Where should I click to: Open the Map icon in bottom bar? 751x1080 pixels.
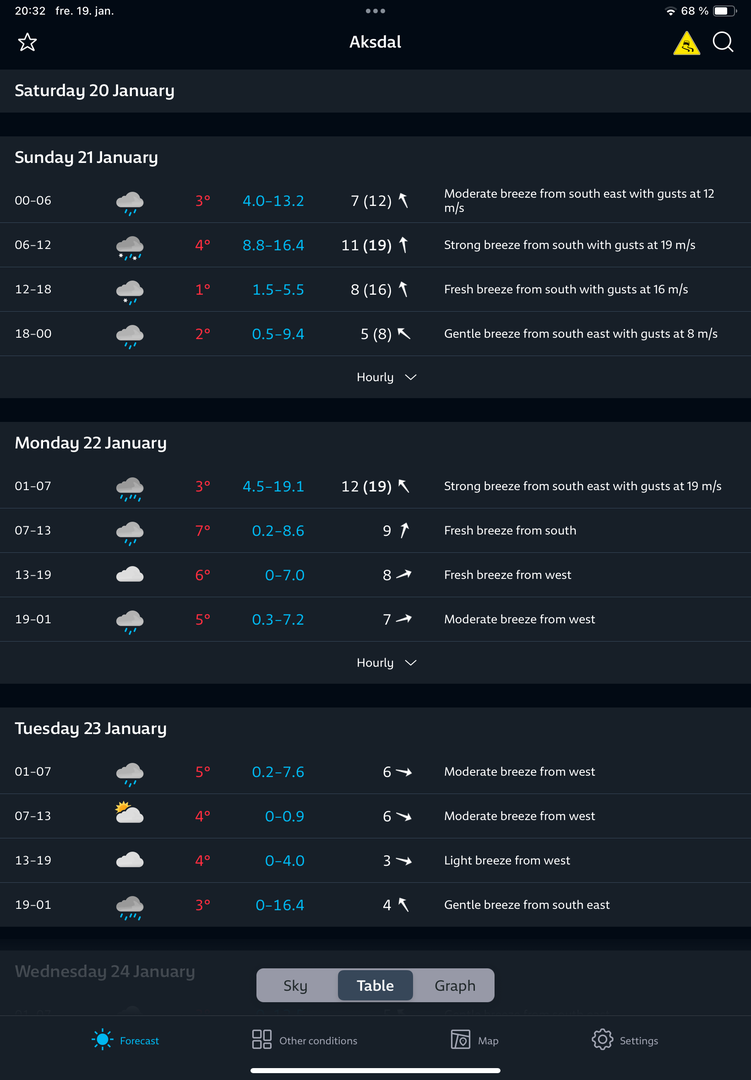[460, 1040]
